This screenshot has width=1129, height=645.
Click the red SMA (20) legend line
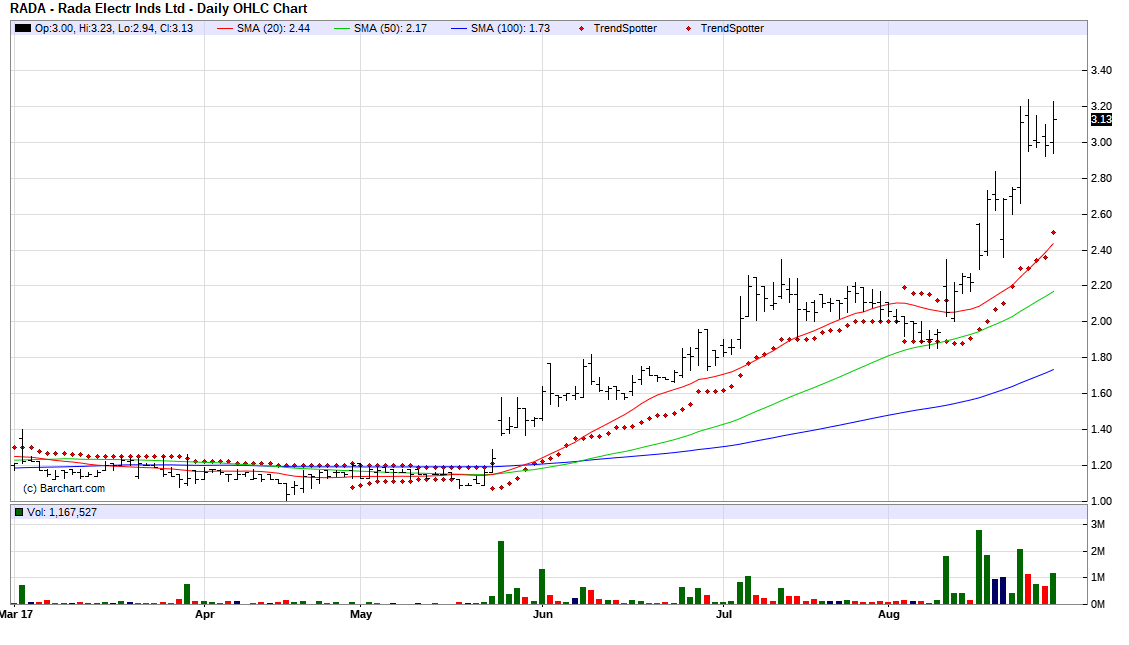coord(225,28)
